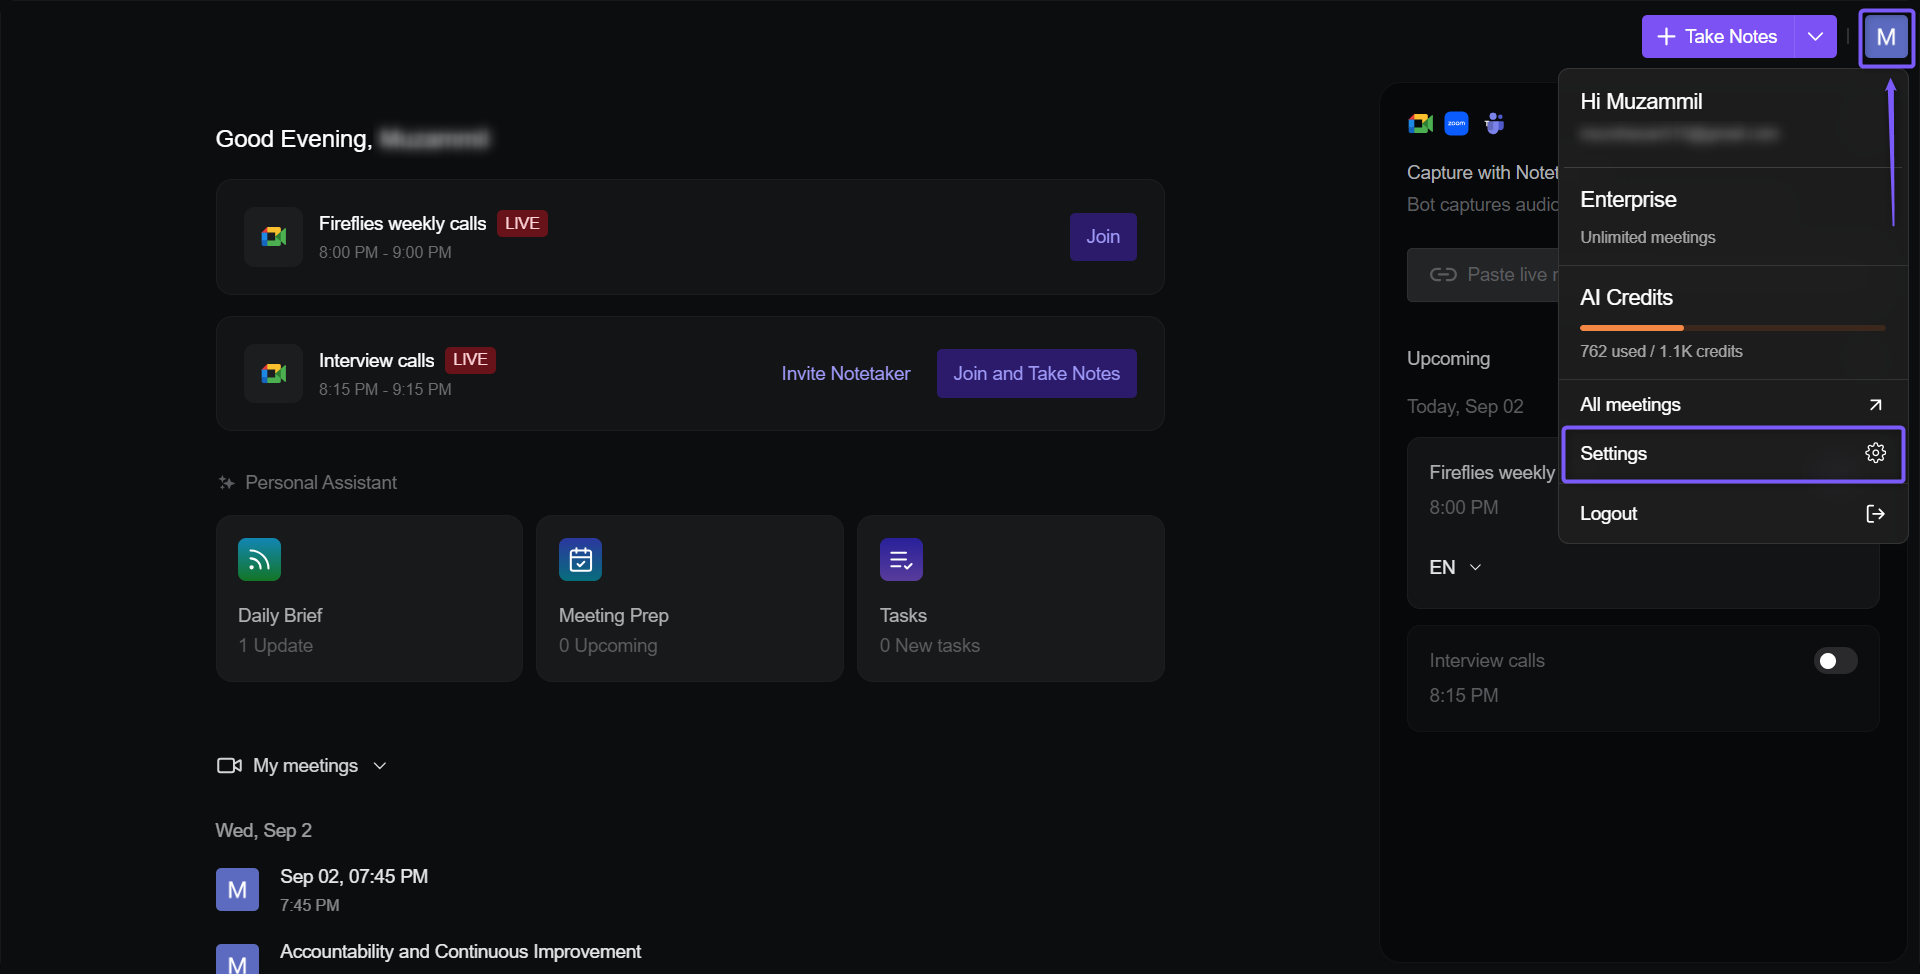Viewport: 1920px width, 974px height.
Task: Choose Logout from profile menu
Action: click(x=1732, y=514)
